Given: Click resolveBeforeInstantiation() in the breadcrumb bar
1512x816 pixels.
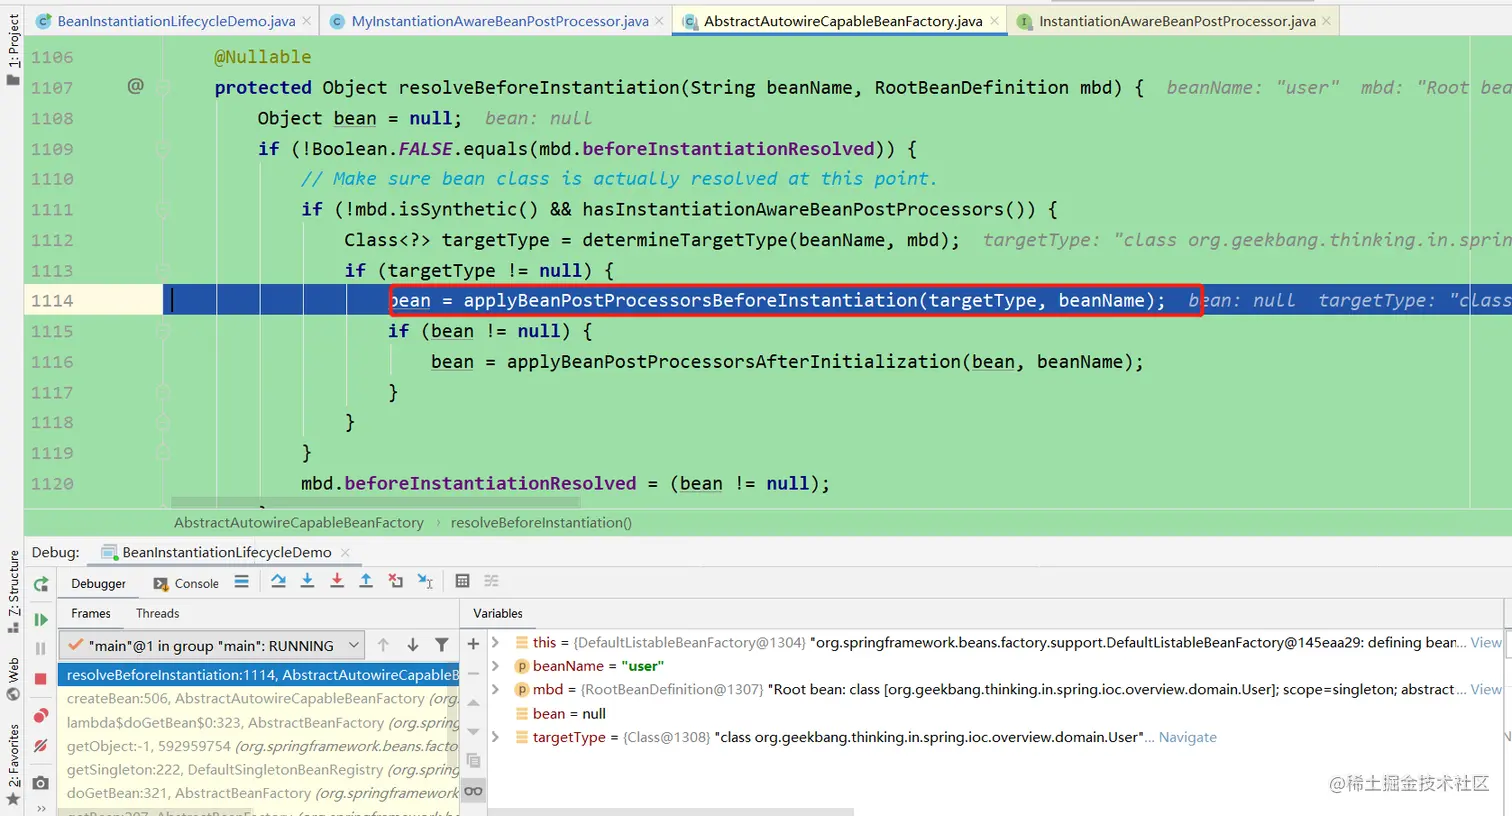Looking at the screenshot, I should 541,523.
